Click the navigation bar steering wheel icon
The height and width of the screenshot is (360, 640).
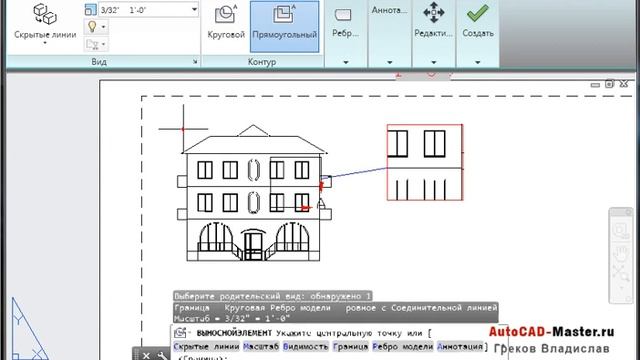click(x=620, y=231)
